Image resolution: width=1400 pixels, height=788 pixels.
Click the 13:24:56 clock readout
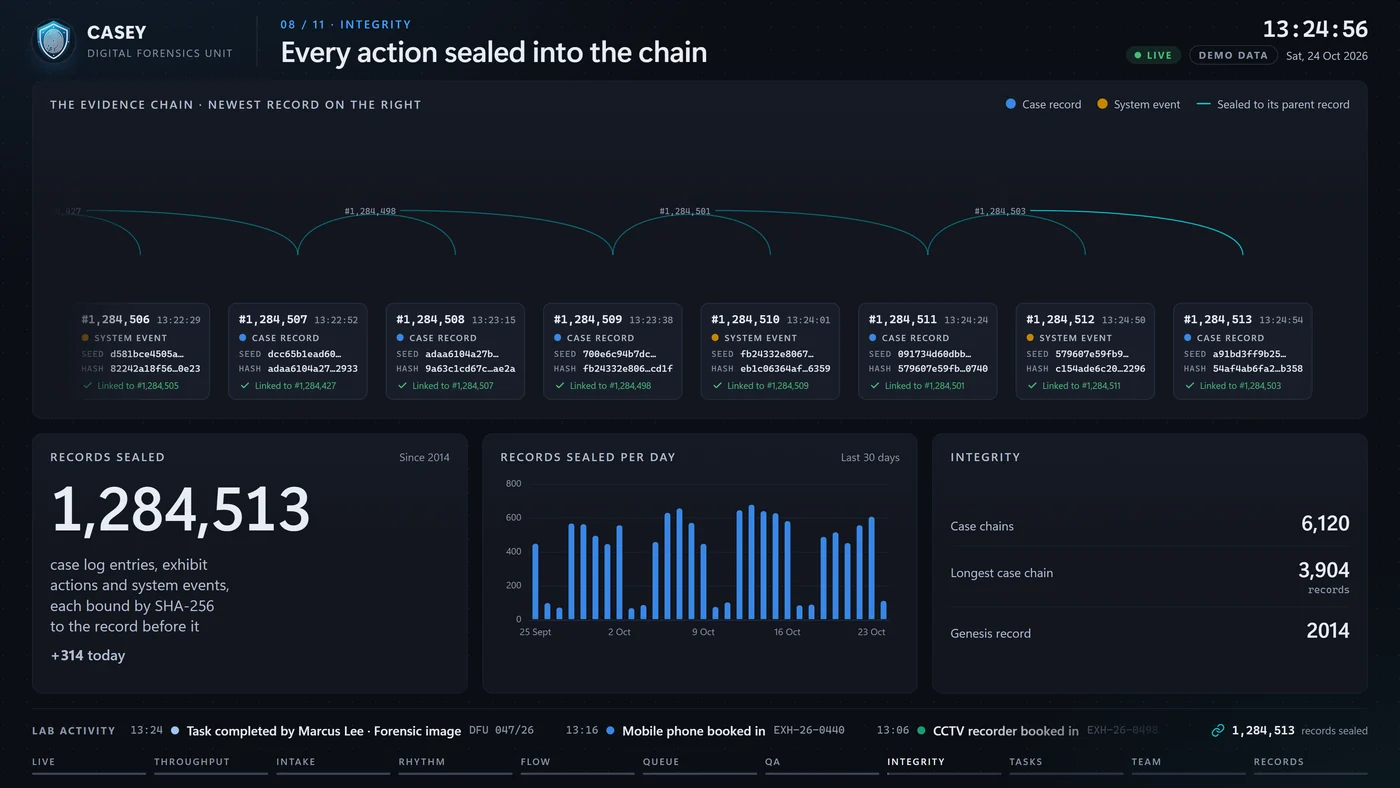click(1315, 28)
